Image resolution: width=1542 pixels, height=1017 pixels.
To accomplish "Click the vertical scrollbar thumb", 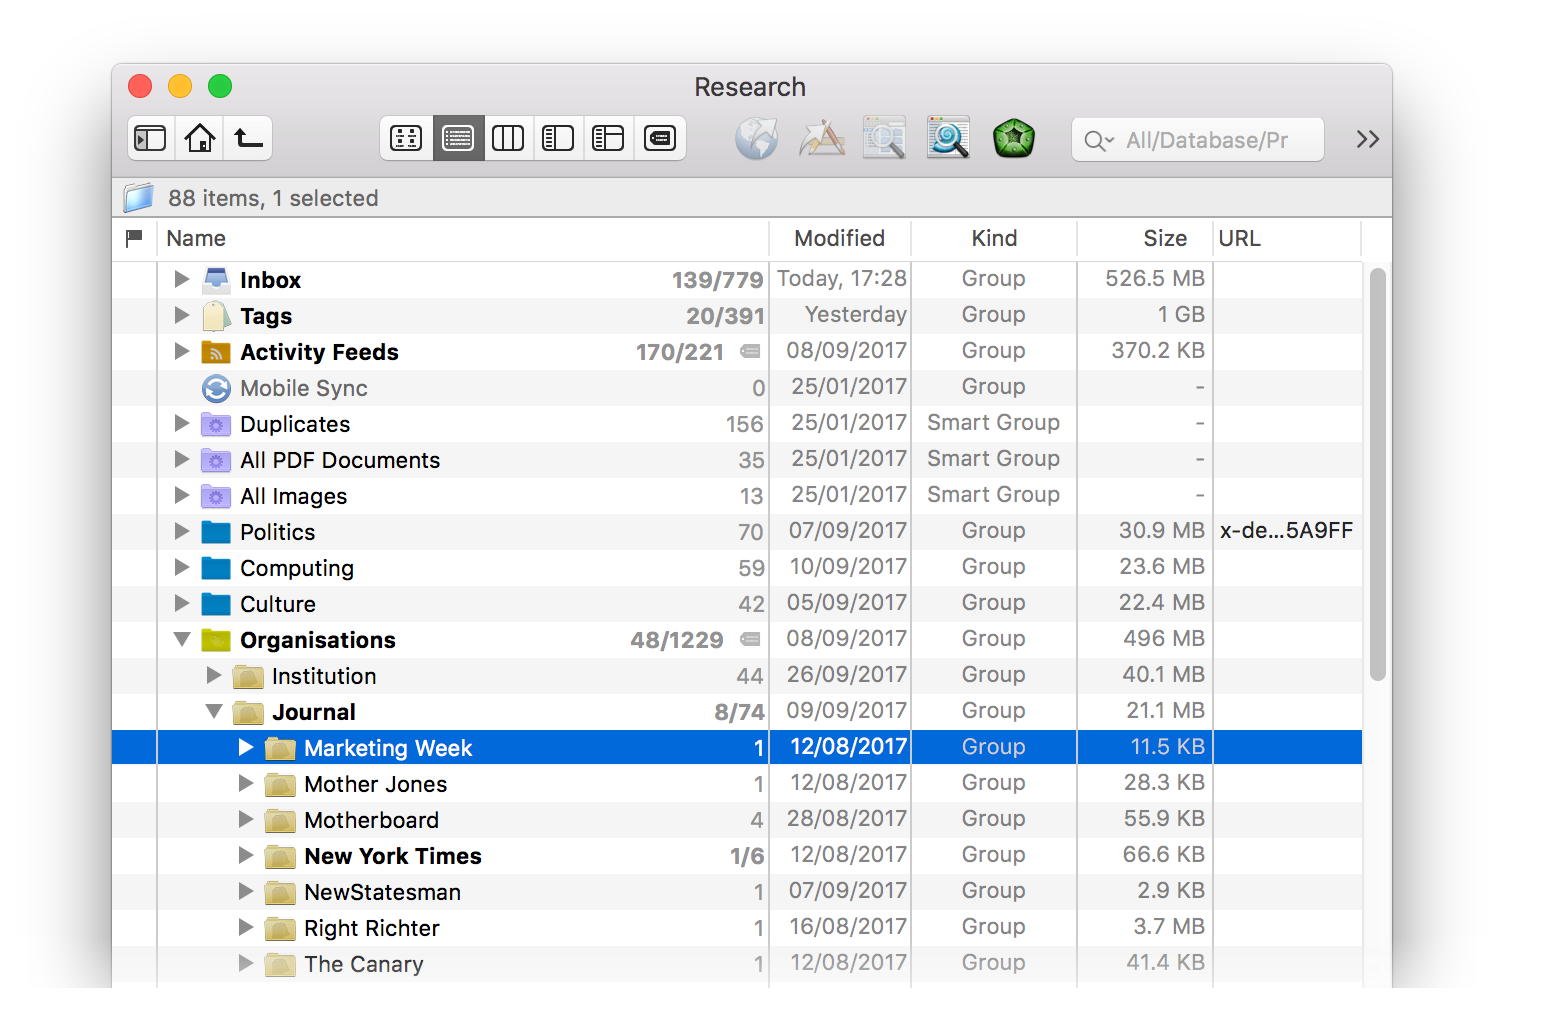I will click(1377, 474).
